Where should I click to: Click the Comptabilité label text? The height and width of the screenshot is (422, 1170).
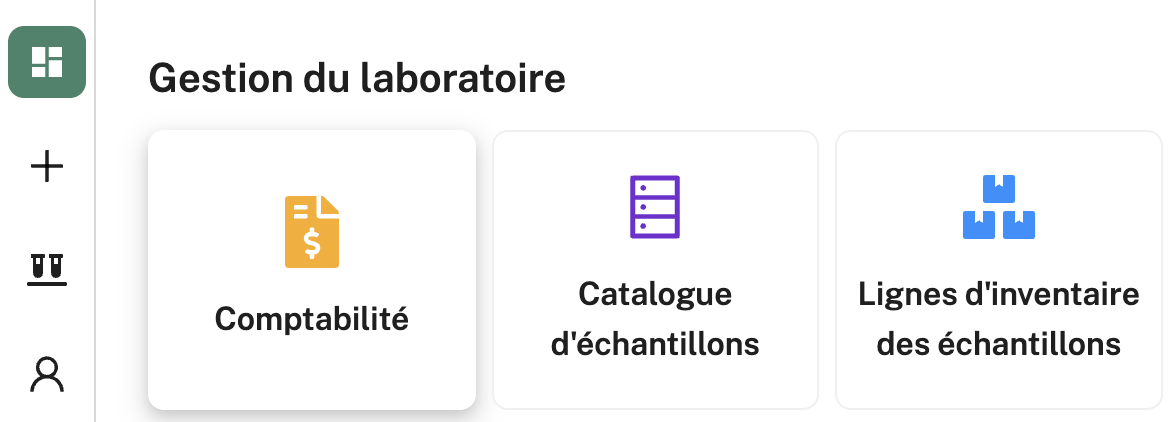[312, 319]
